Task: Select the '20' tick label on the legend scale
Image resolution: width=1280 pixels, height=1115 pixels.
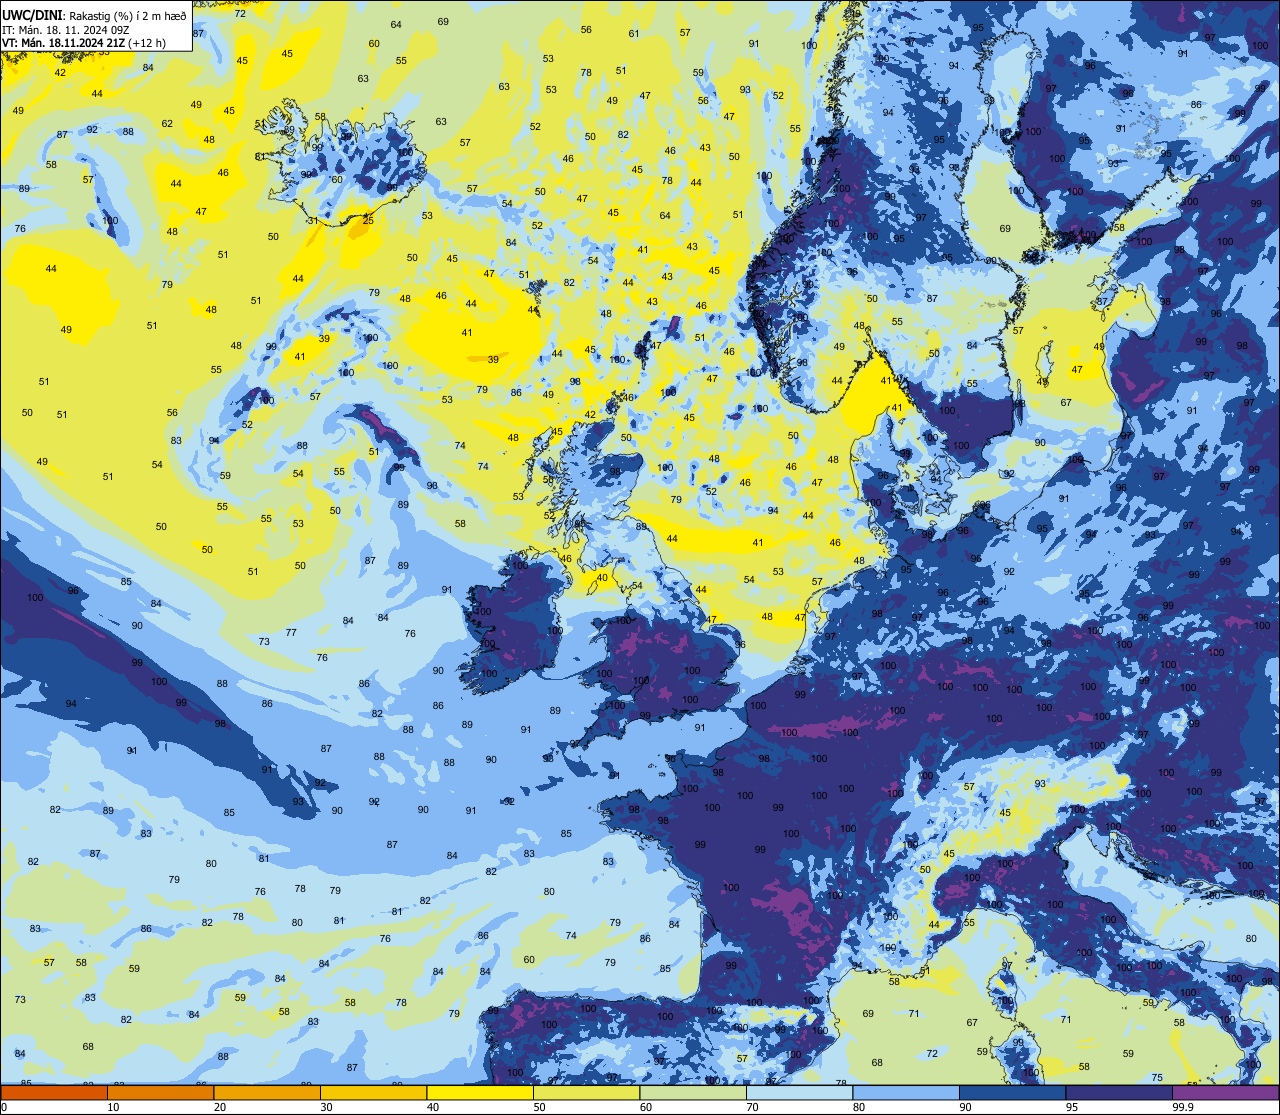Action: tap(219, 1107)
